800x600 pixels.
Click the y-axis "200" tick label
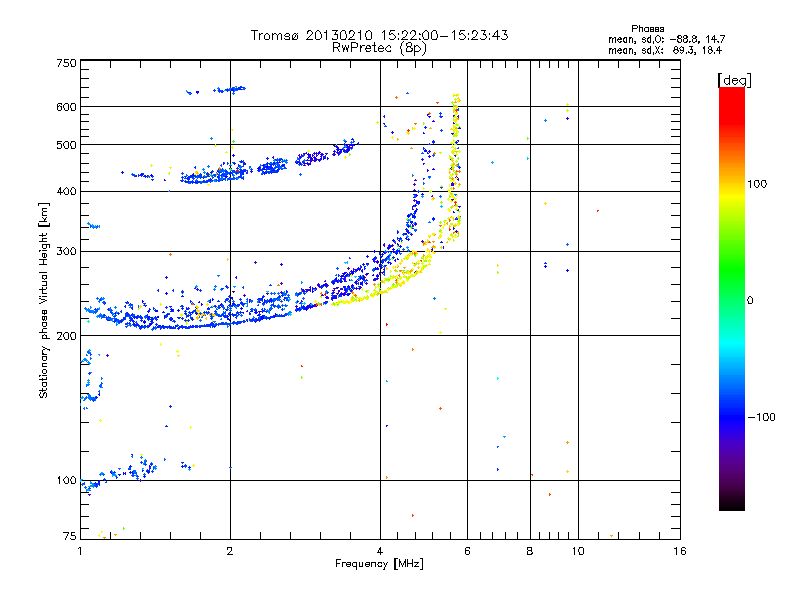pos(66,336)
